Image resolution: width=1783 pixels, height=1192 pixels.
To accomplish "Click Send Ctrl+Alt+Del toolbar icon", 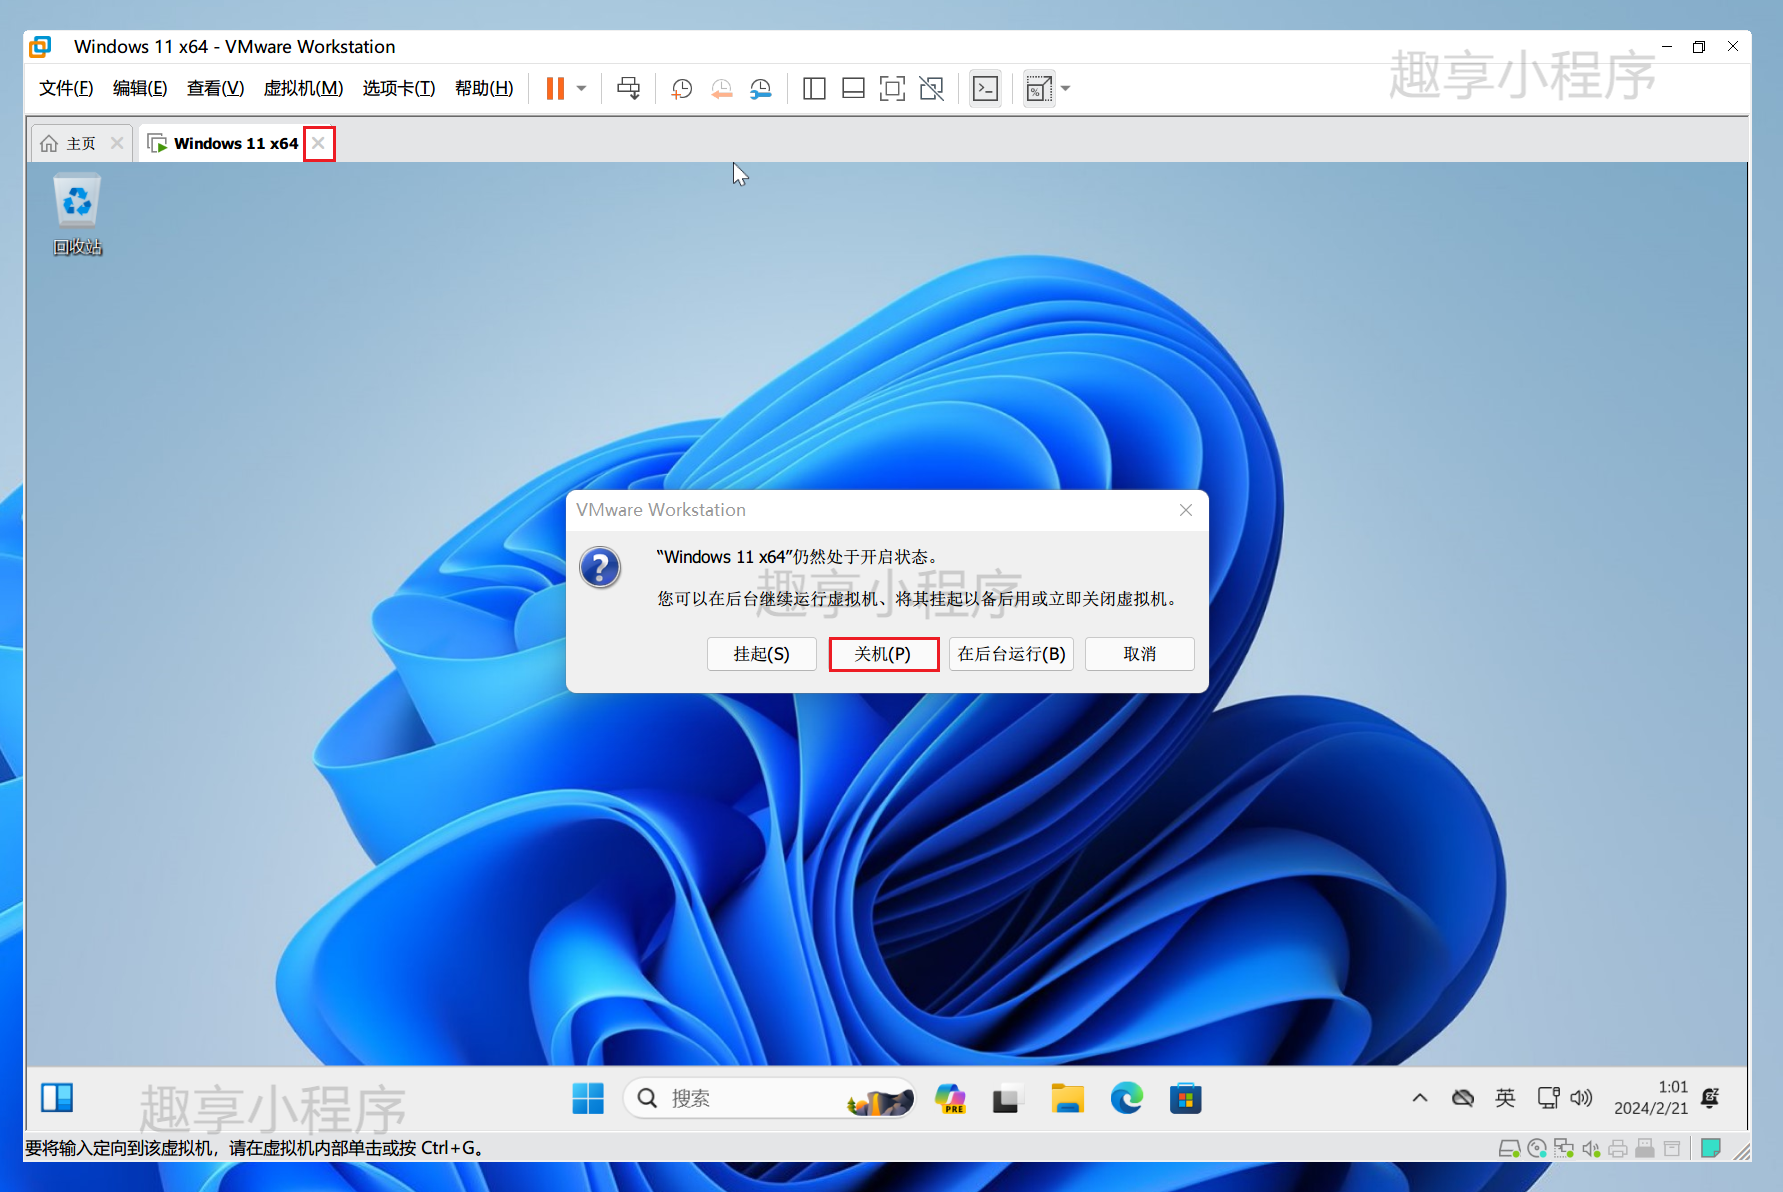I will click(629, 89).
